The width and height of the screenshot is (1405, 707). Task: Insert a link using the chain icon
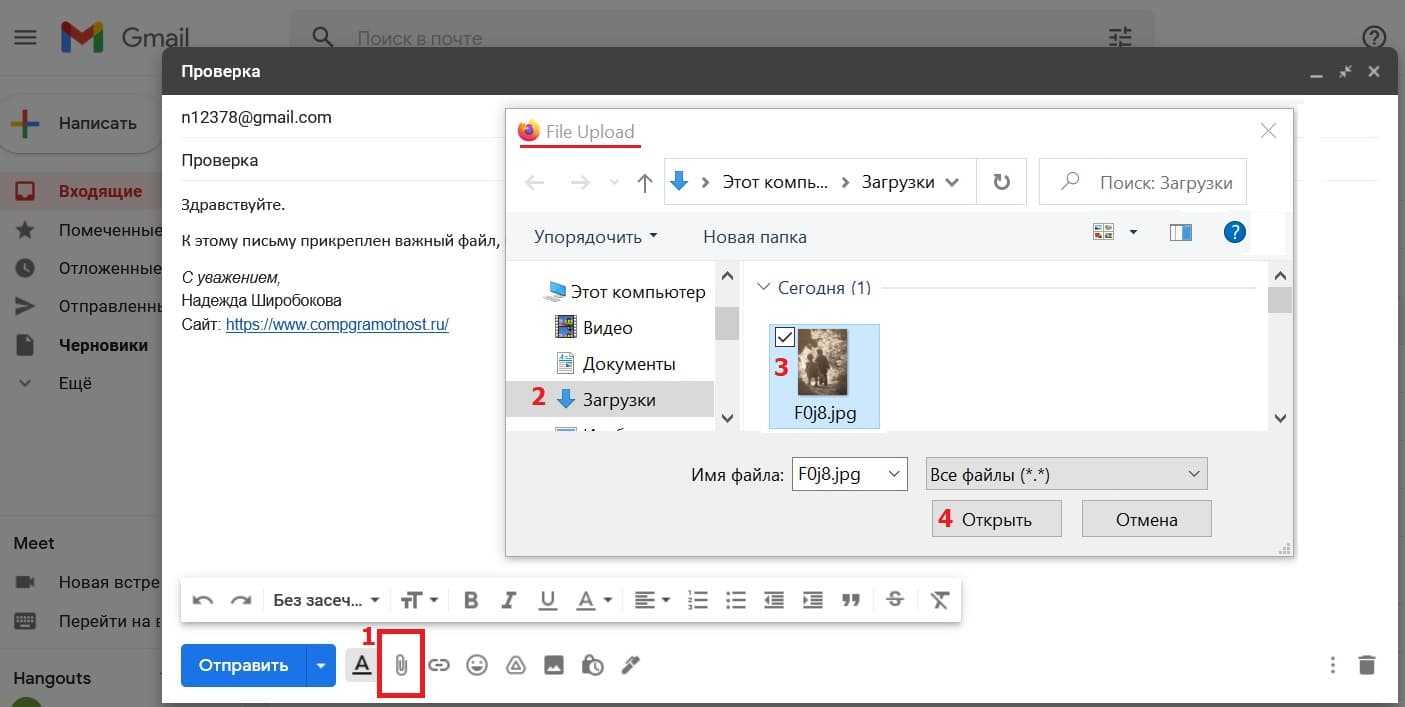tap(439, 665)
